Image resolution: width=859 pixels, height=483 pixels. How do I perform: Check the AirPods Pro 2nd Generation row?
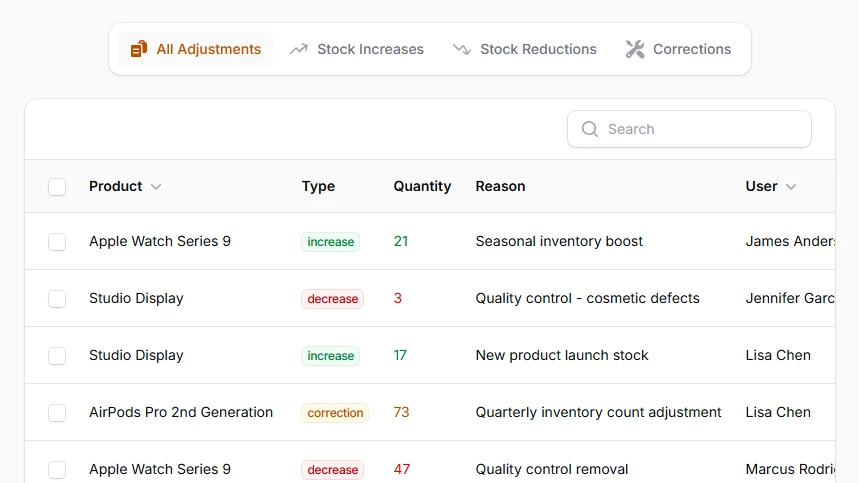(x=57, y=412)
